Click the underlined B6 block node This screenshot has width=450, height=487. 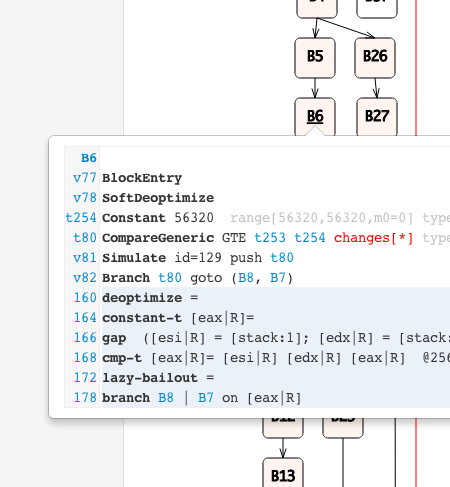(315, 116)
